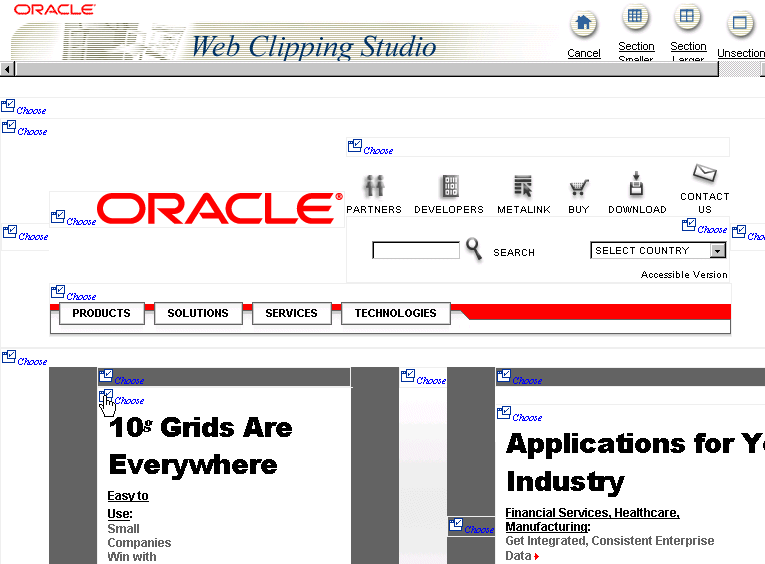765x564 pixels.
Task: Open the SELECT COUNTRY dropdown
Action: click(x=658, y=251)
